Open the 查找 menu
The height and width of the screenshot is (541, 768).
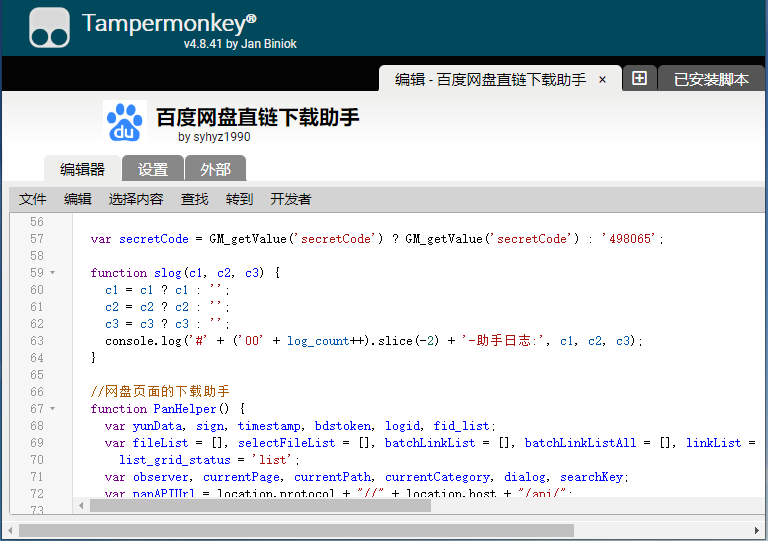[194, 199]
